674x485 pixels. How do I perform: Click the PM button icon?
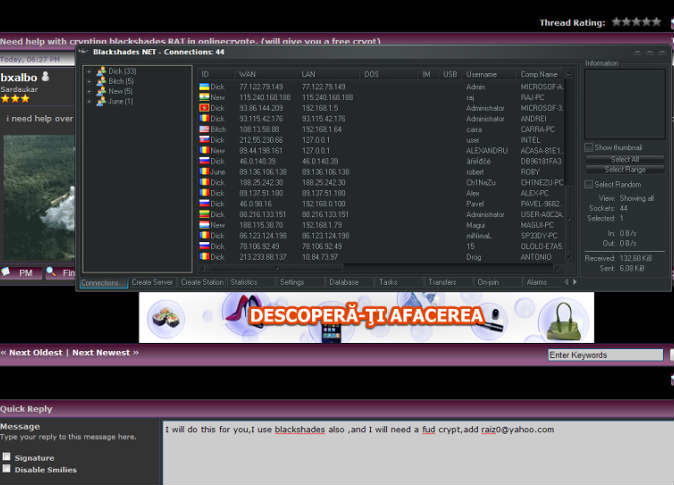coord(7,272)
